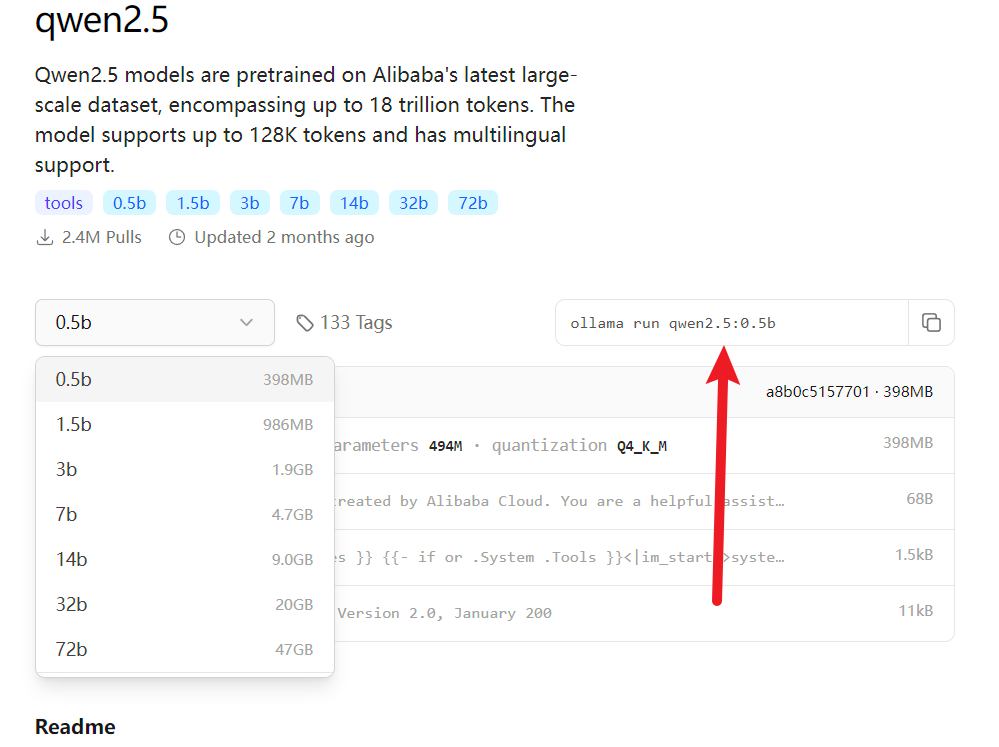Click the tools tag badge

[64, 203]
